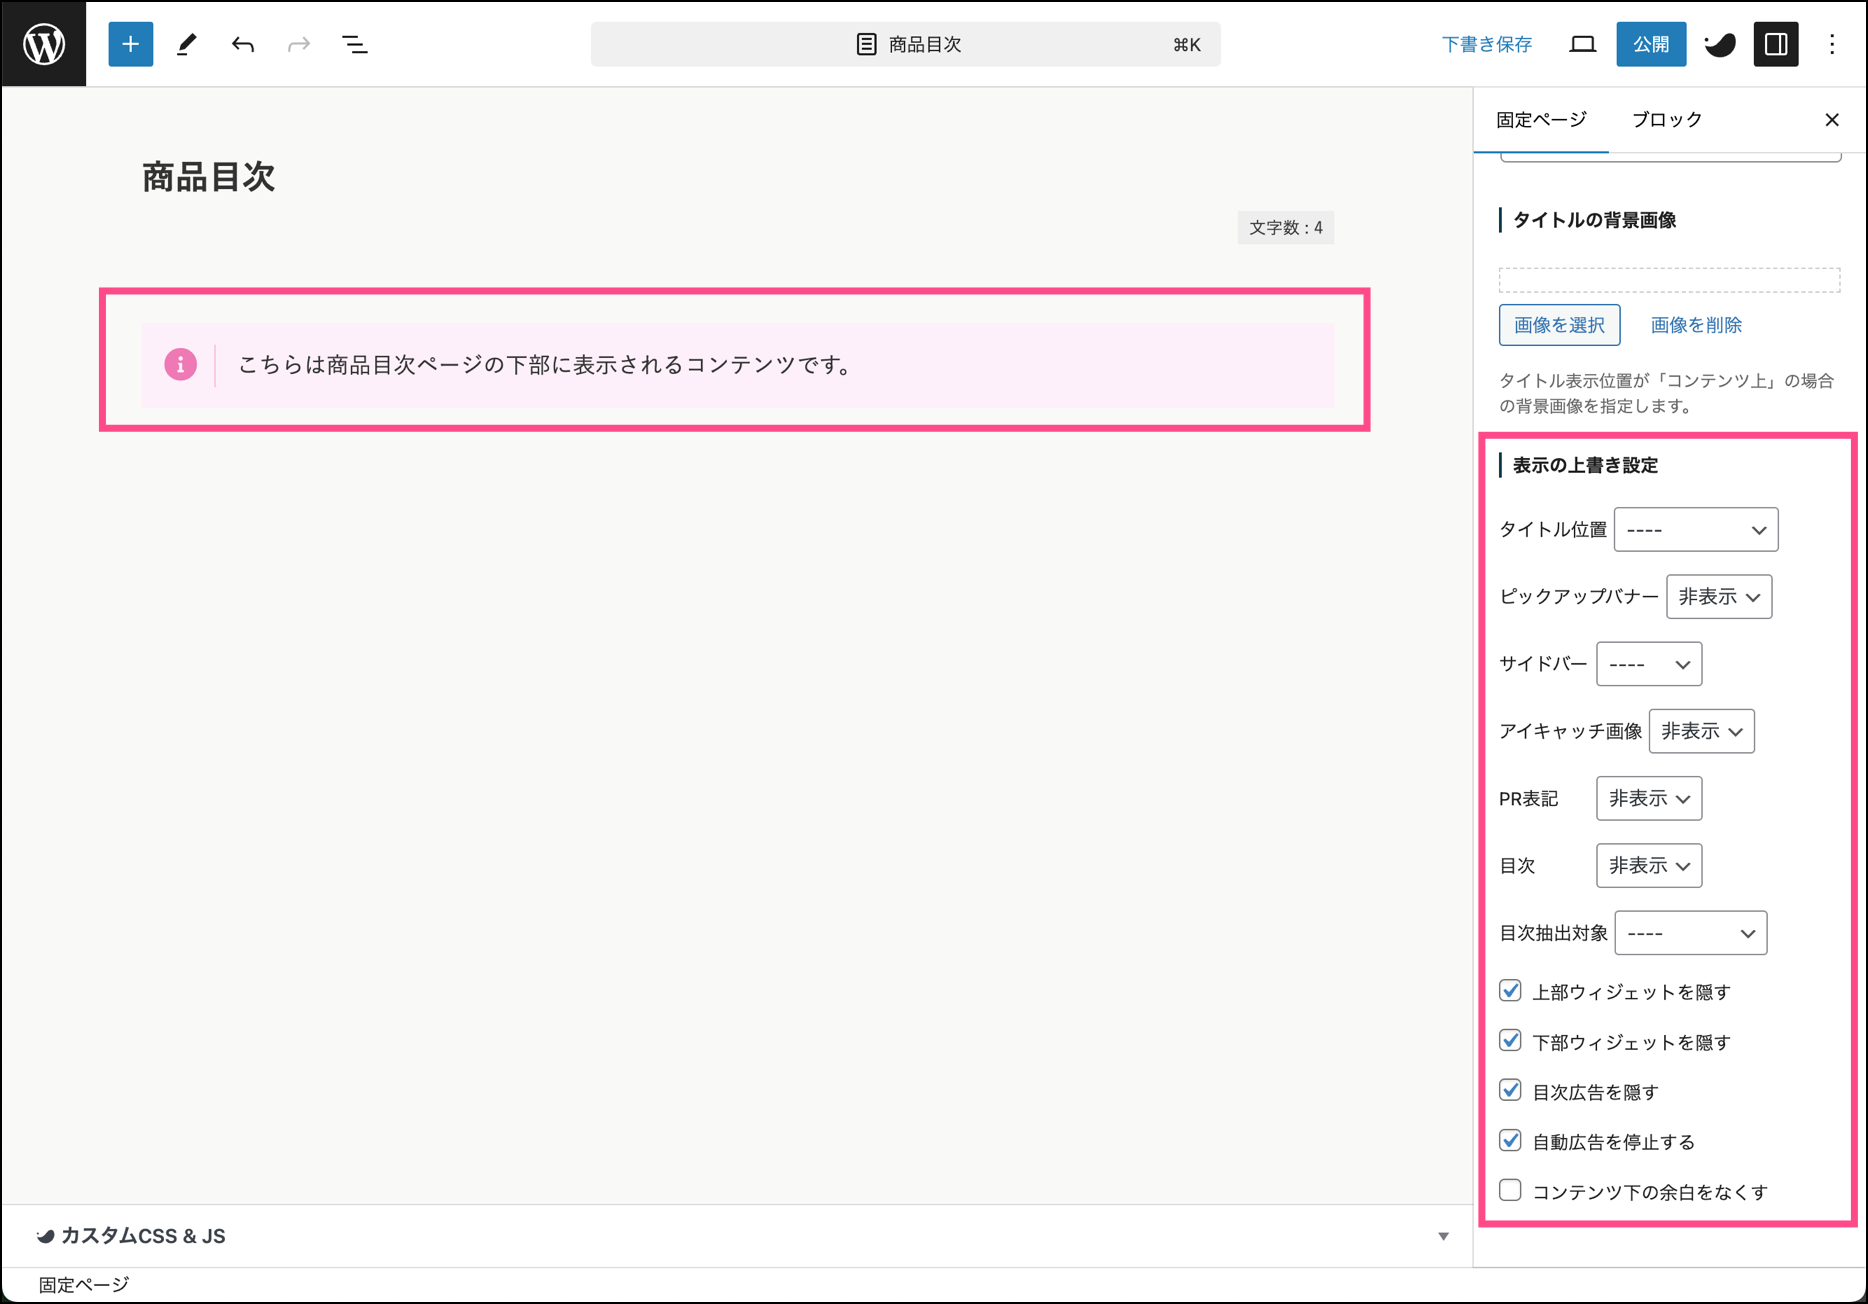
Task: Toggle the settings sidebar panel icon
Action: [1776, 44]
